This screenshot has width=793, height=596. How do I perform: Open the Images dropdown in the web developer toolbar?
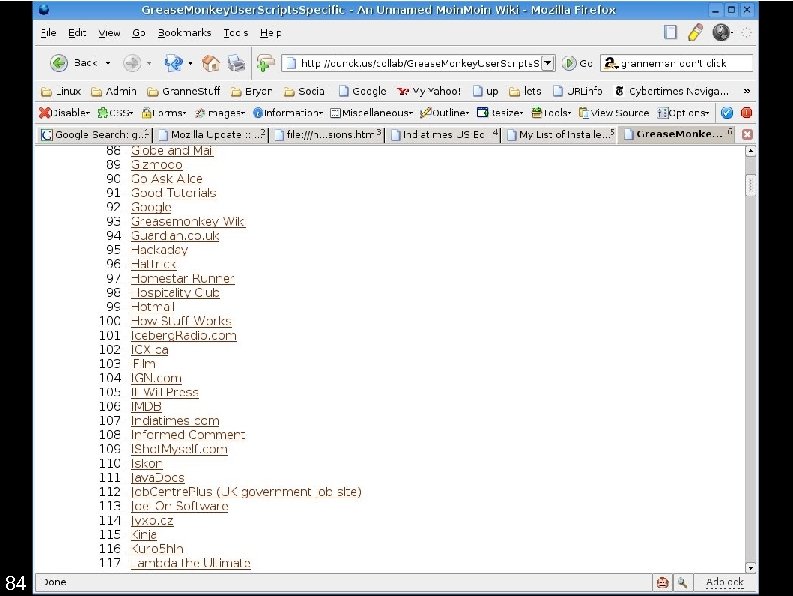pyautogui.click(x=220, y=113)
